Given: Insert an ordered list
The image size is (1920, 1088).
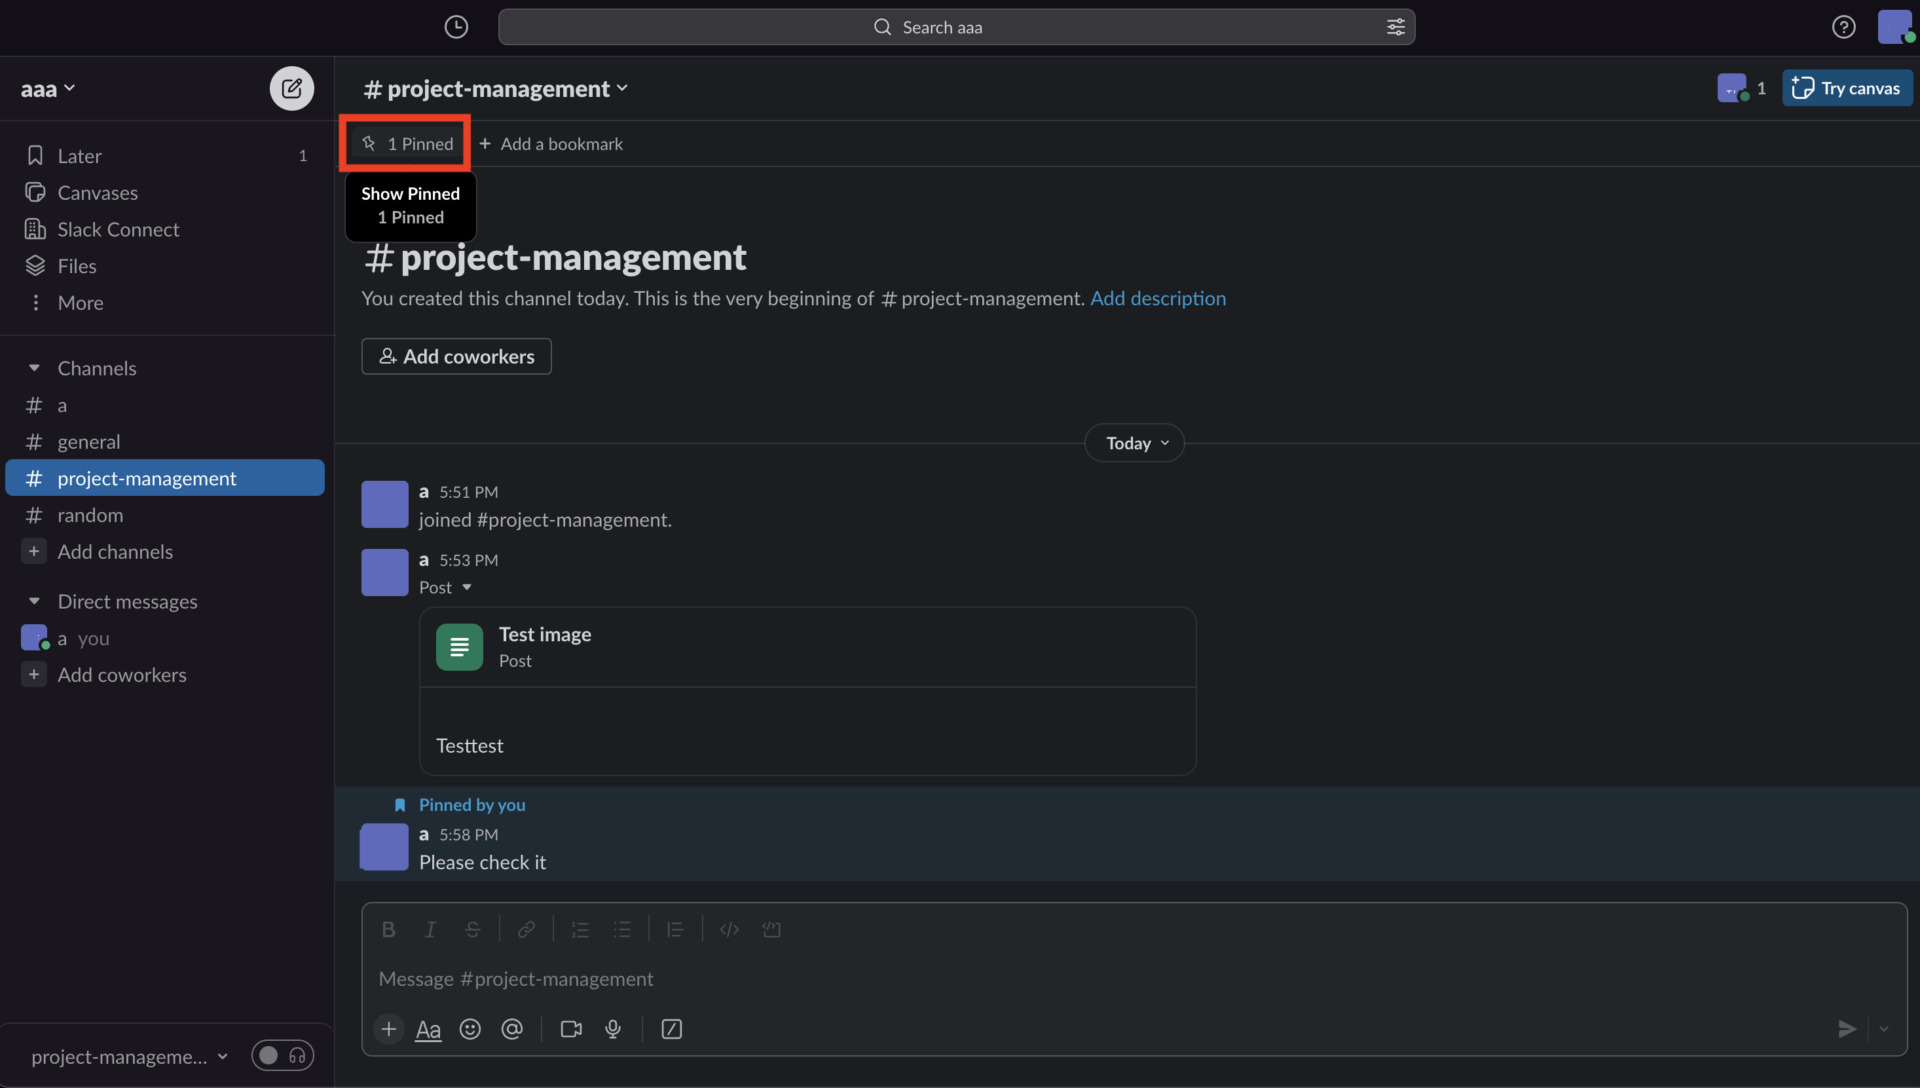Looking at the screenshot, I should tap(580, 929).
